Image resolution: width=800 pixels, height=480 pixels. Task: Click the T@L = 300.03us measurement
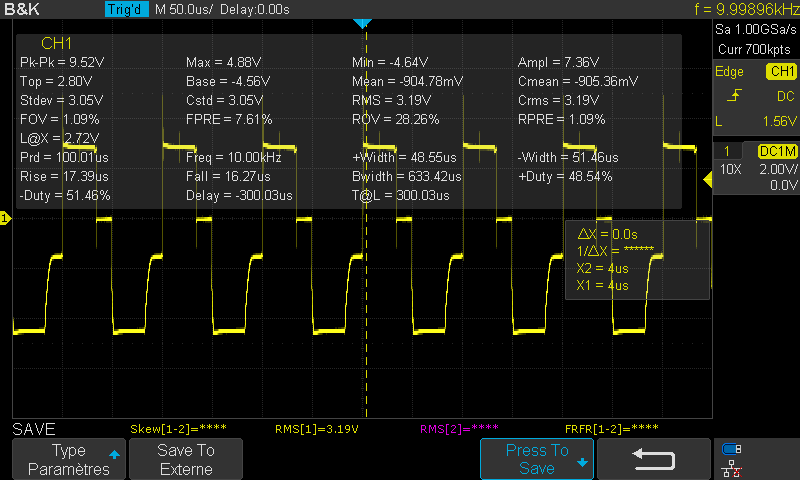point(401,195)
